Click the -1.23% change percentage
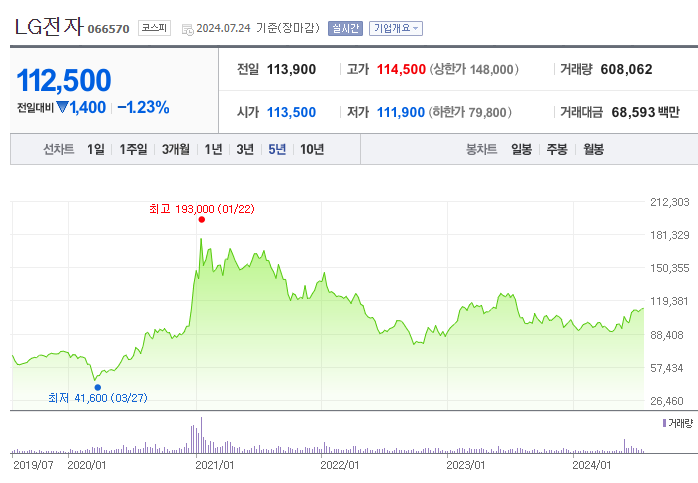Image resolution: width=698 pixels, height=483 pixels. 143,107
